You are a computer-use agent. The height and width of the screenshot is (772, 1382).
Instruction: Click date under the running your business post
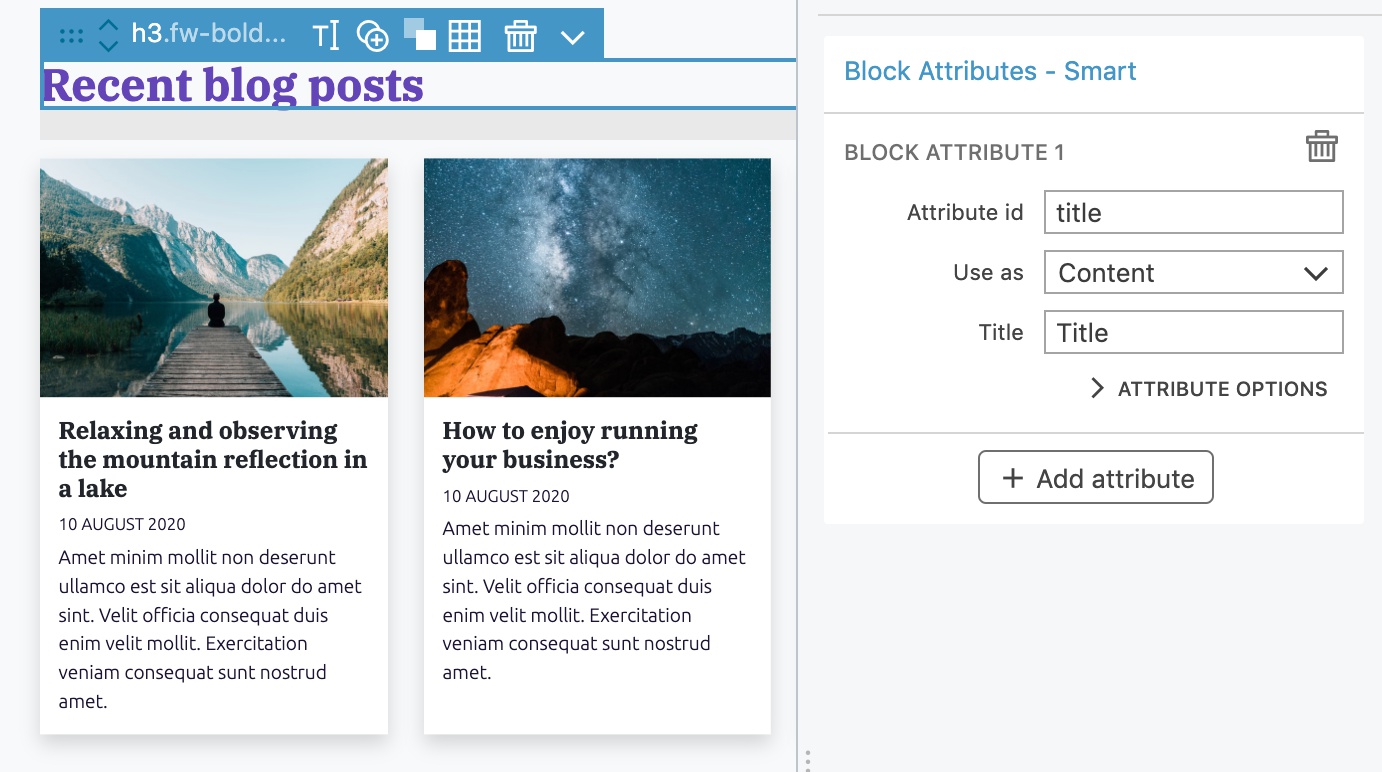[x=506, y=496]
